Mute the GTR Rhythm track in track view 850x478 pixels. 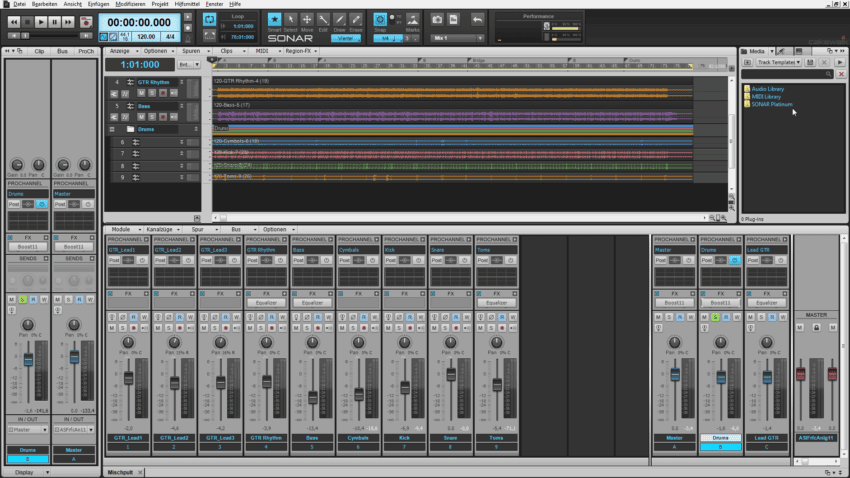141,93
